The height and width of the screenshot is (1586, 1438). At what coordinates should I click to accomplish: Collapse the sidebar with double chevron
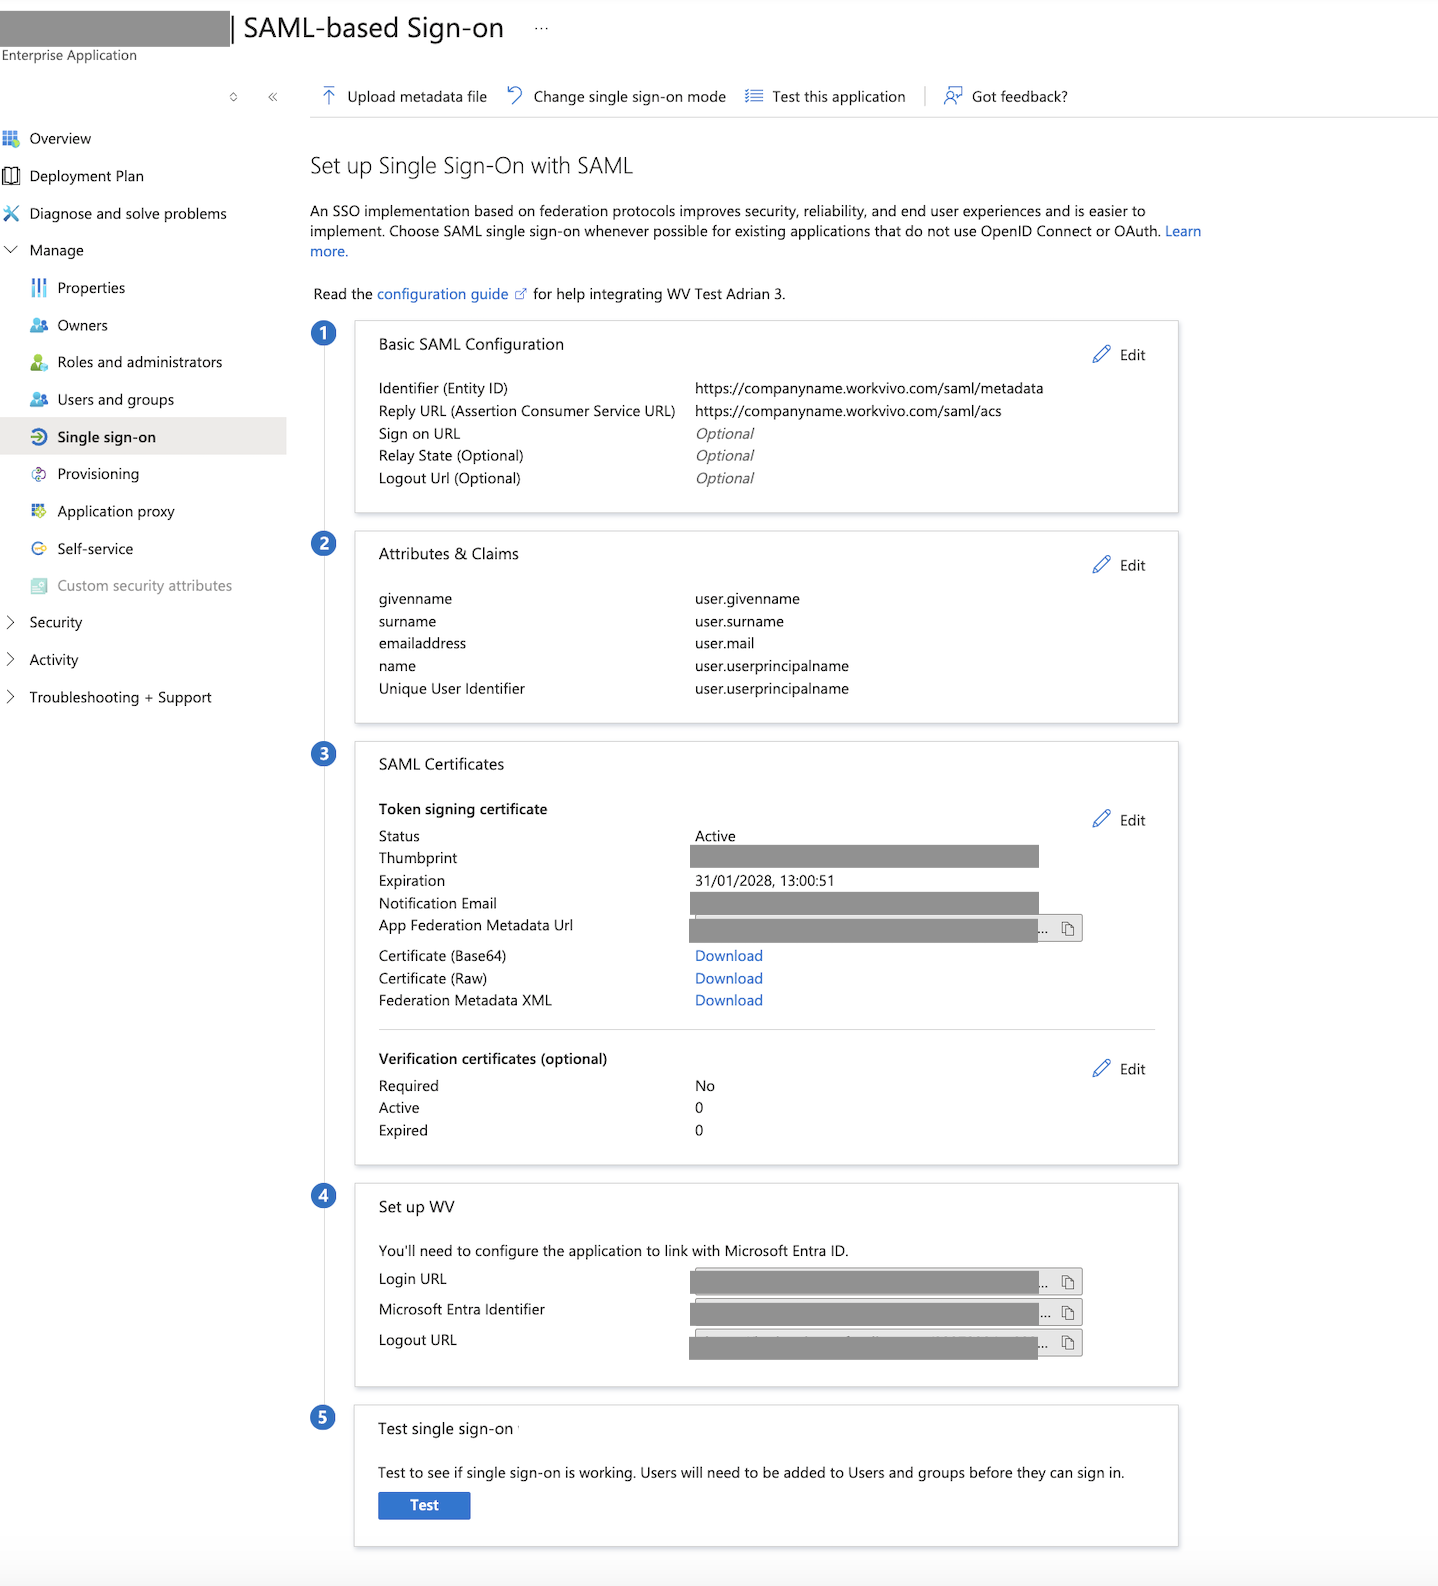(x=273, y=97)
